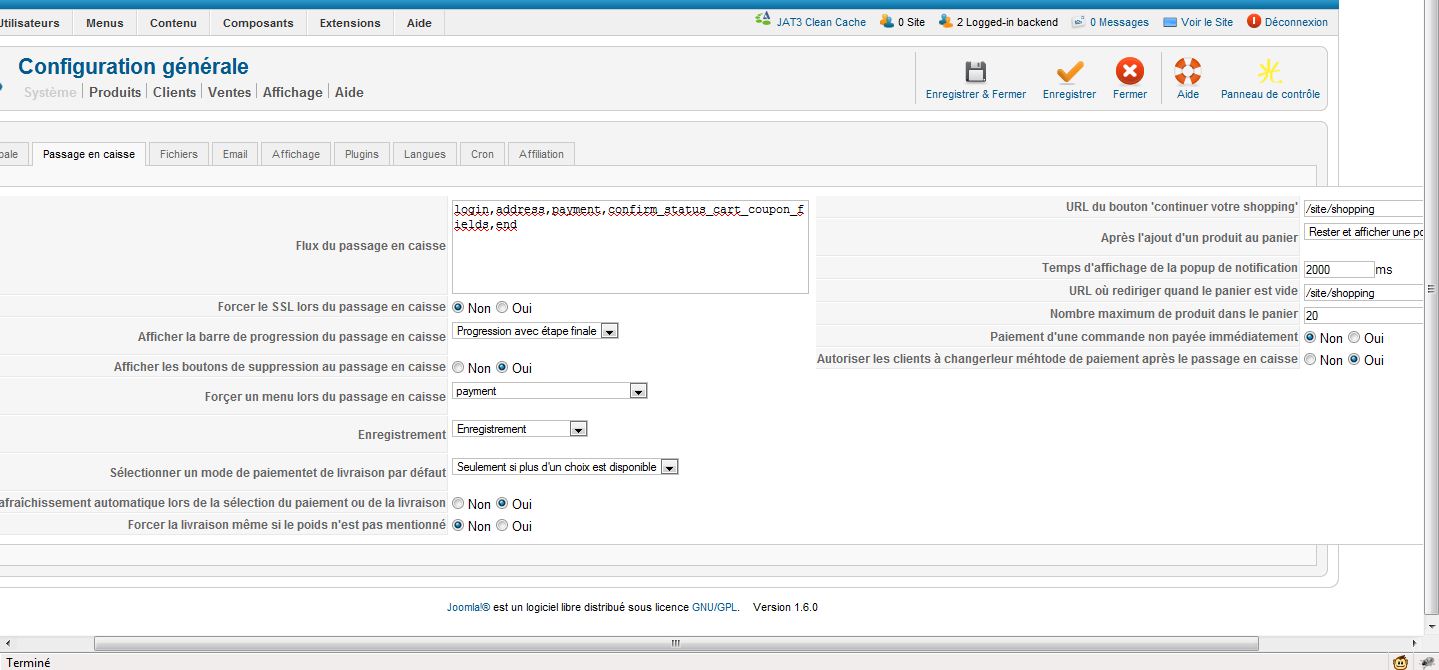
Task: Select Oui for rafraîchissement automatique
Action: click(x=502, y=504)
